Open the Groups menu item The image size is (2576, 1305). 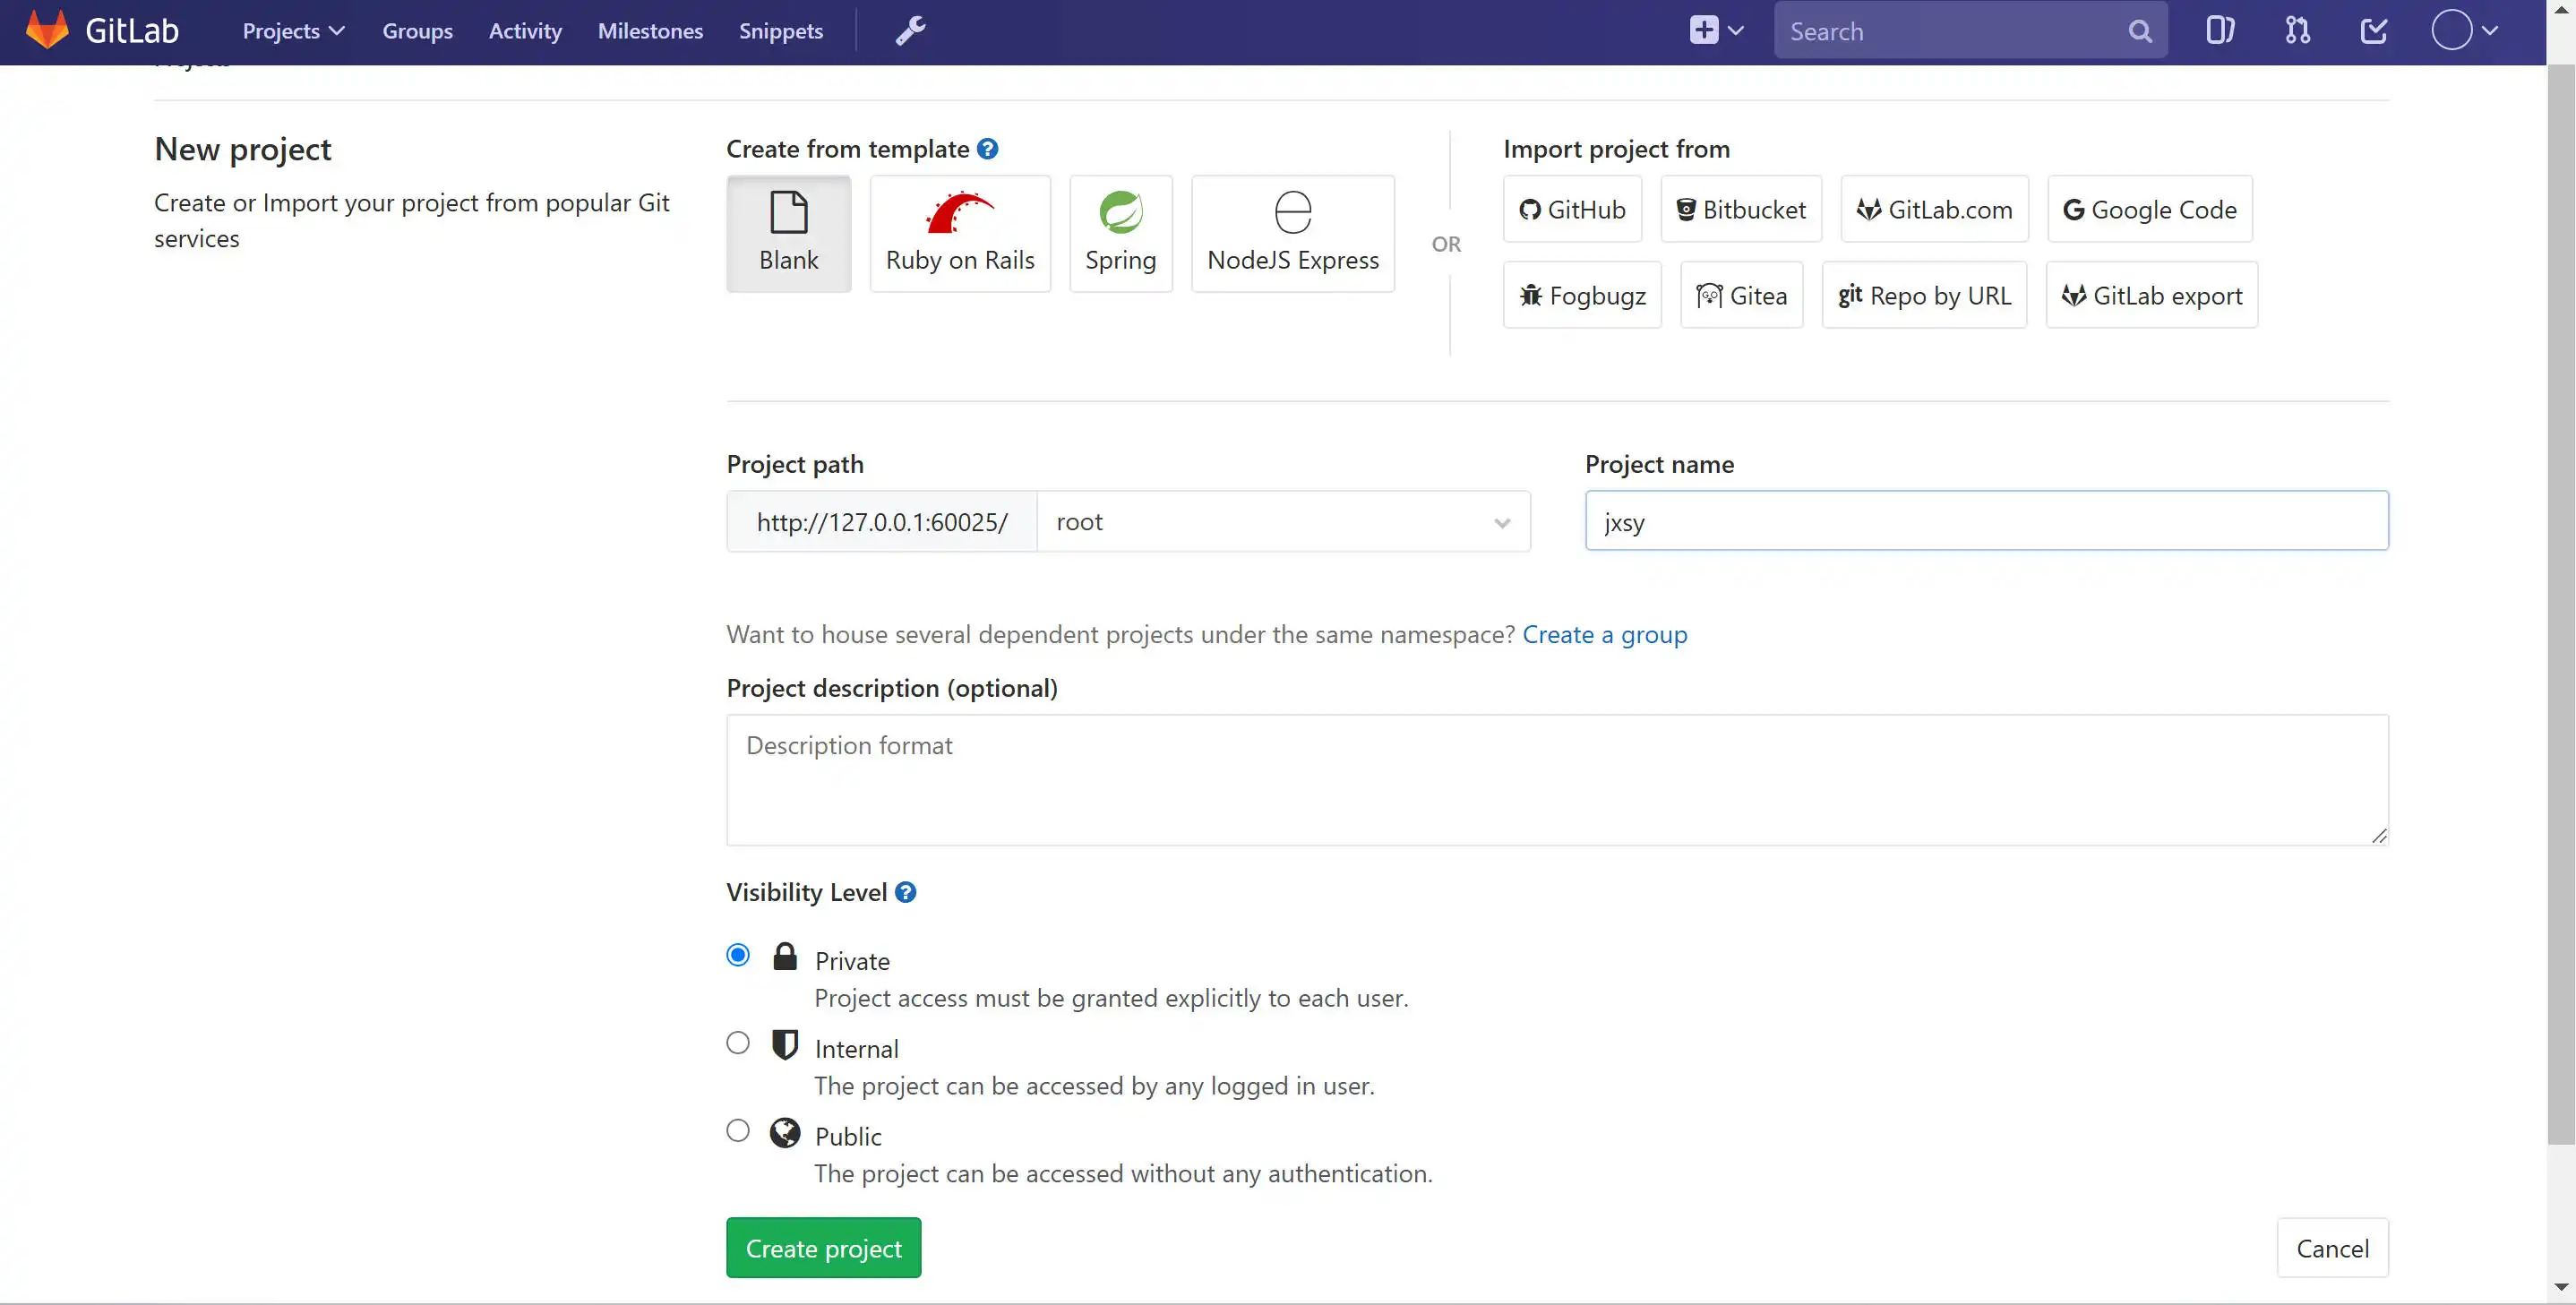coord(417,31)
